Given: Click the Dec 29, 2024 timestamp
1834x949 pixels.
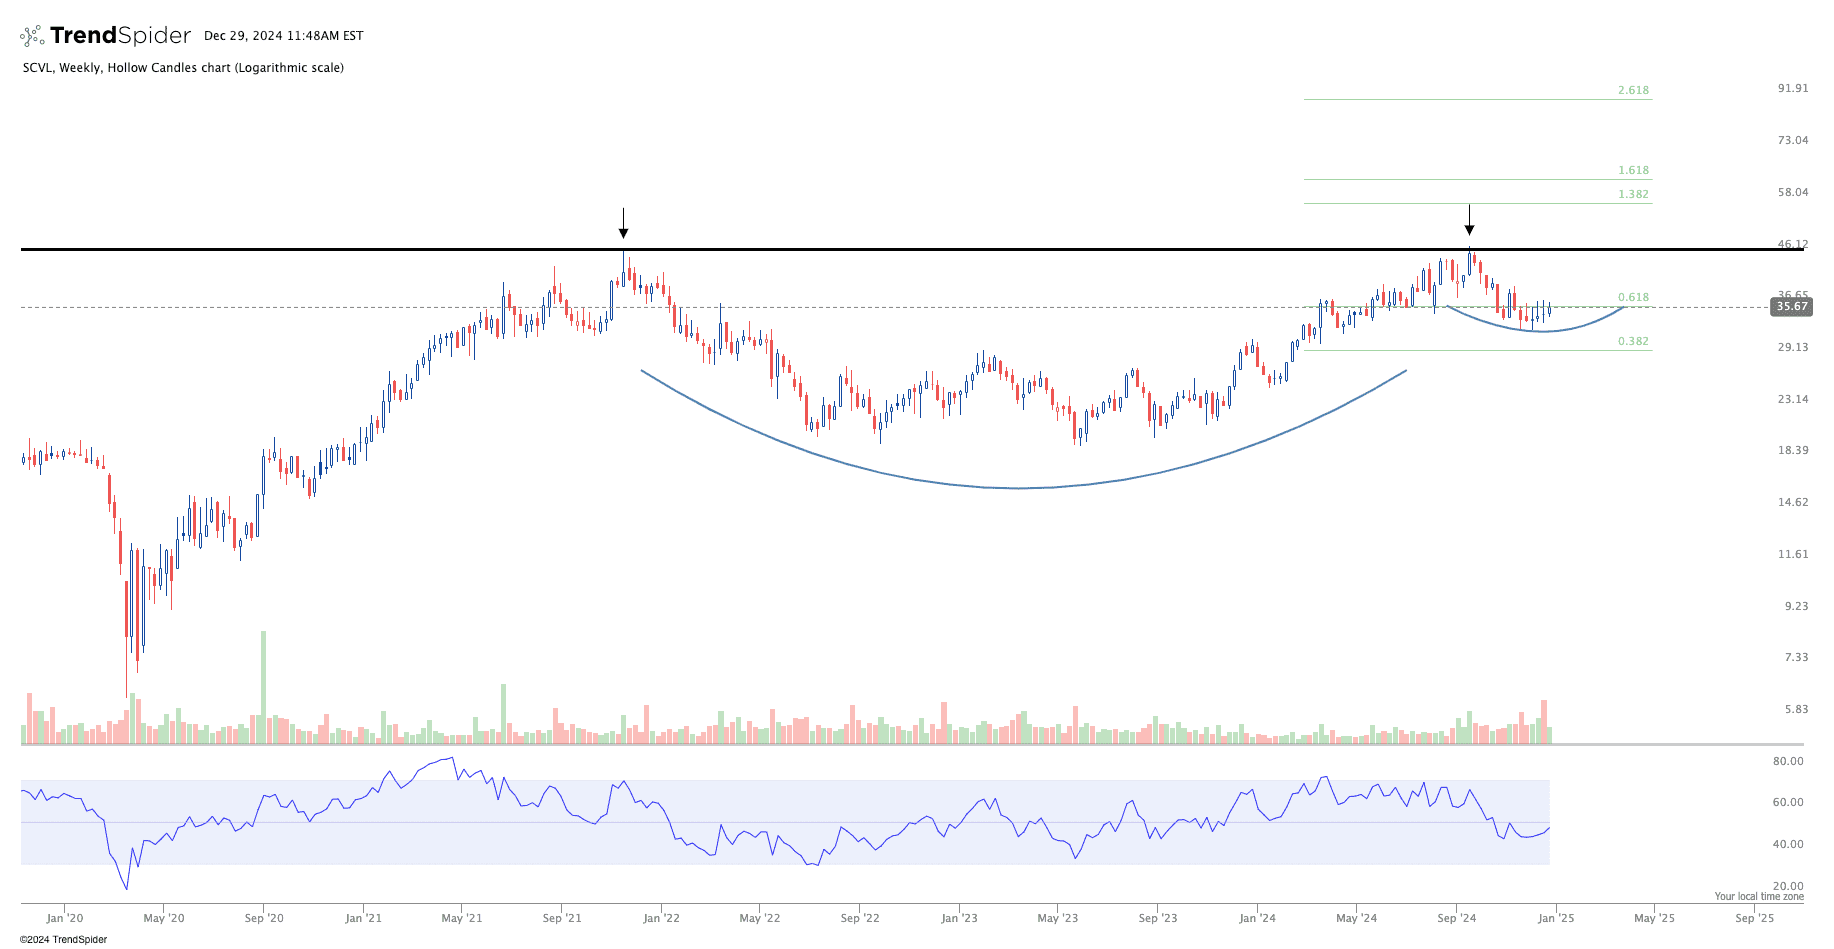Looking at the screenshot, I should [283, 36].
